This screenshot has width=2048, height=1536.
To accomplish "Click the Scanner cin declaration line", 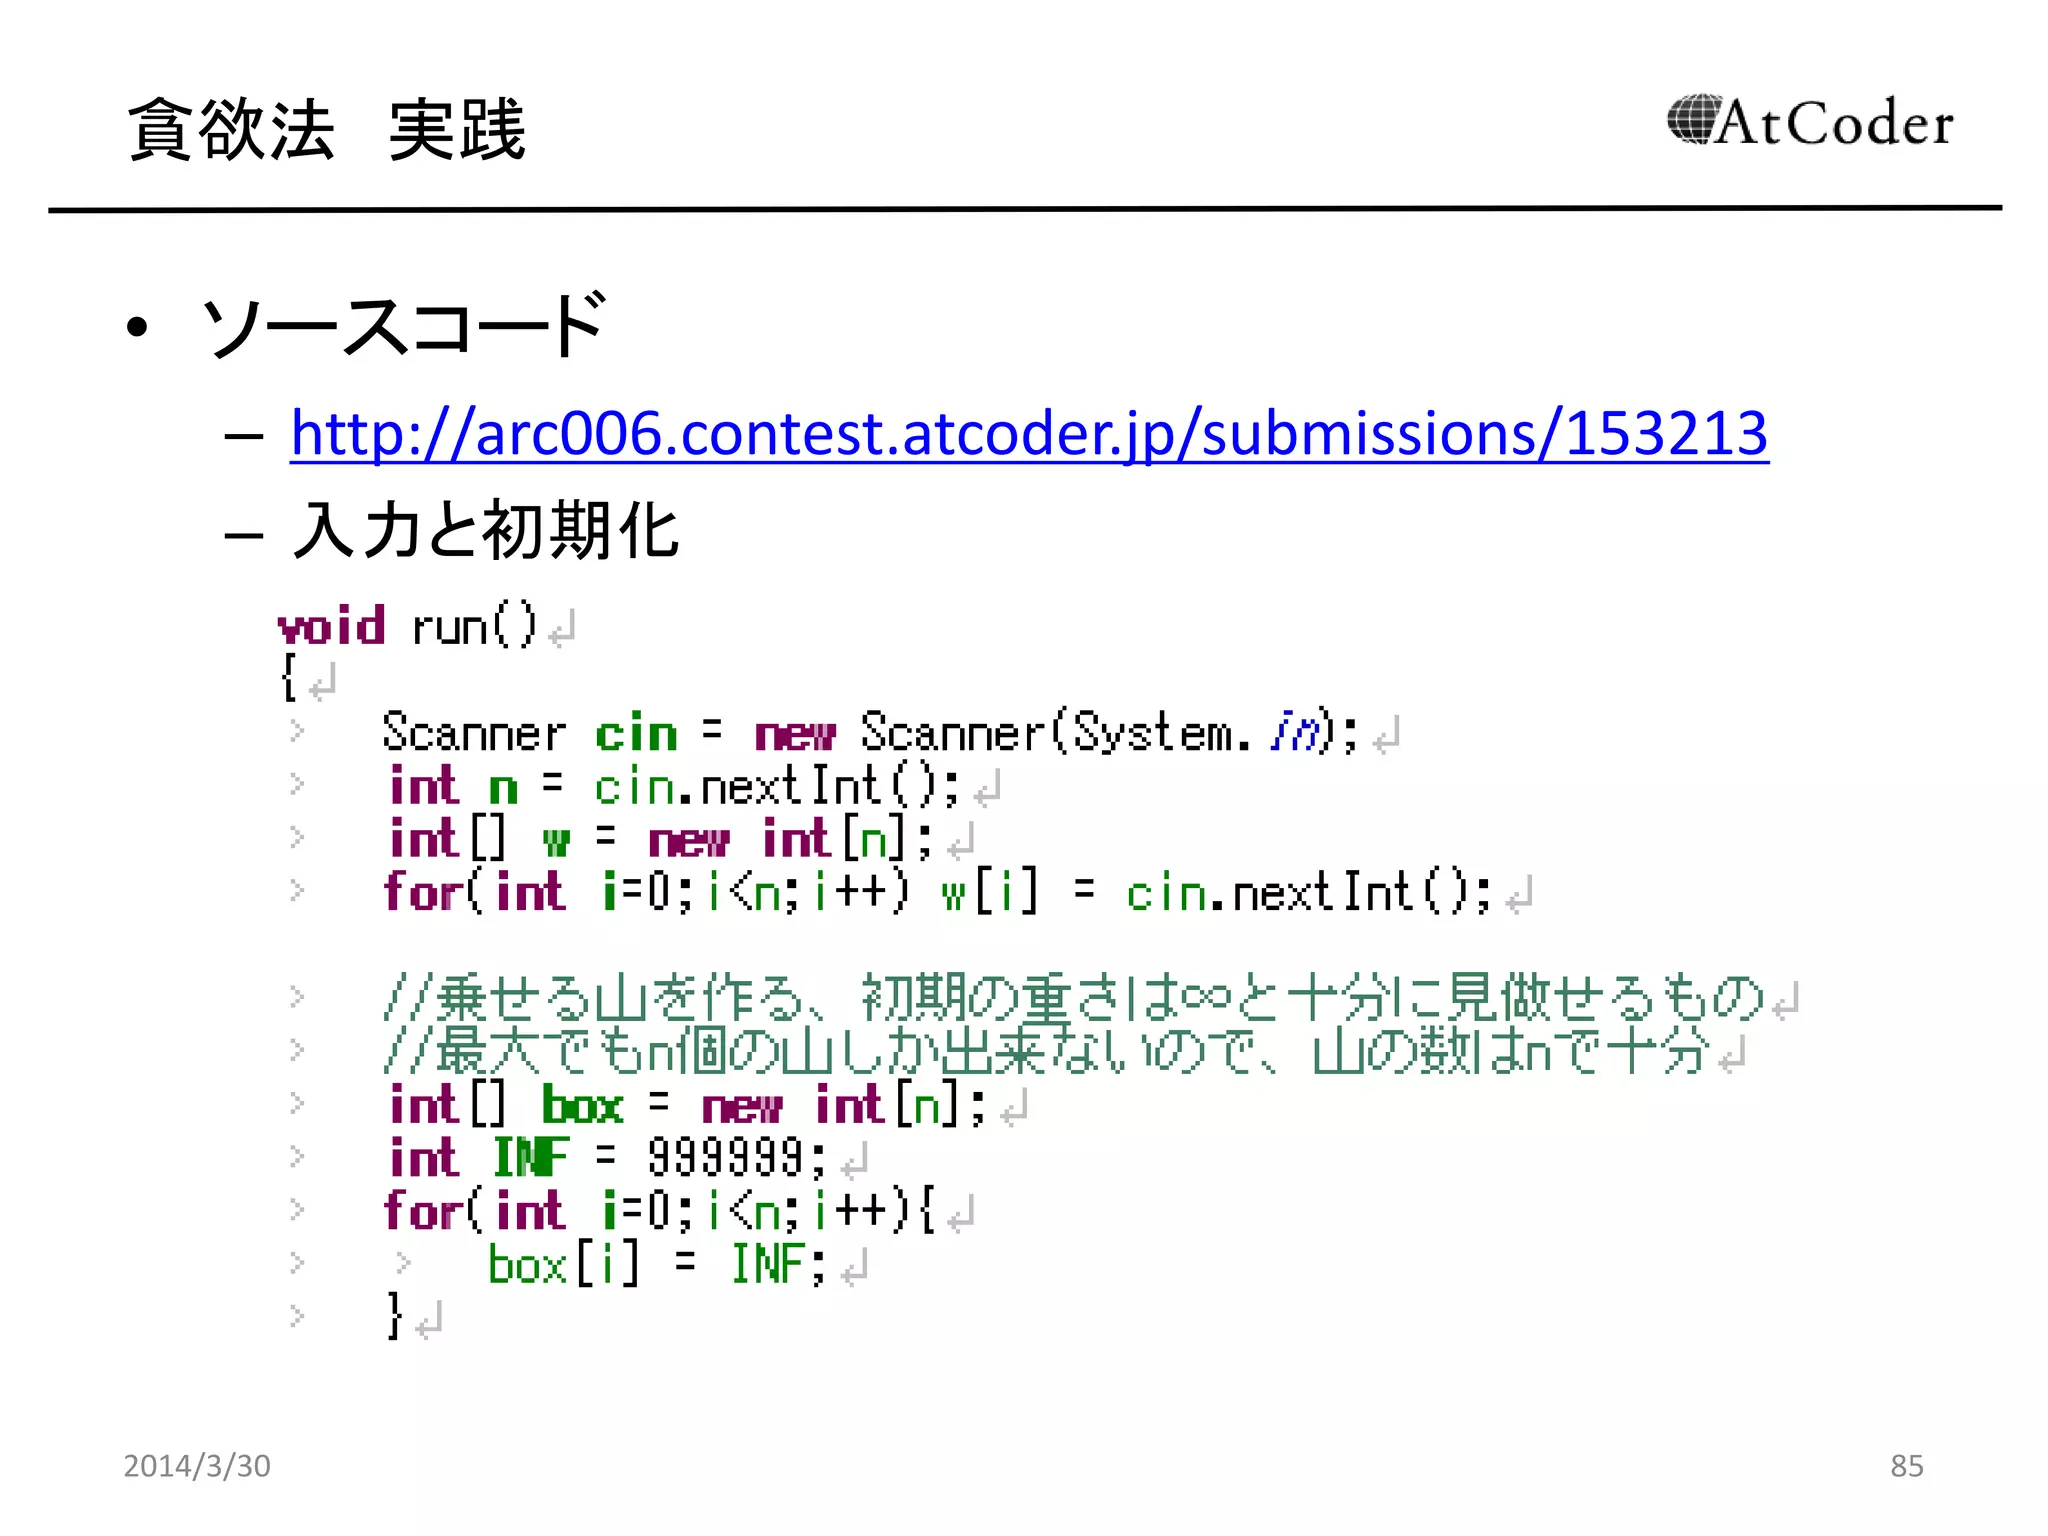I will [870, 732].
